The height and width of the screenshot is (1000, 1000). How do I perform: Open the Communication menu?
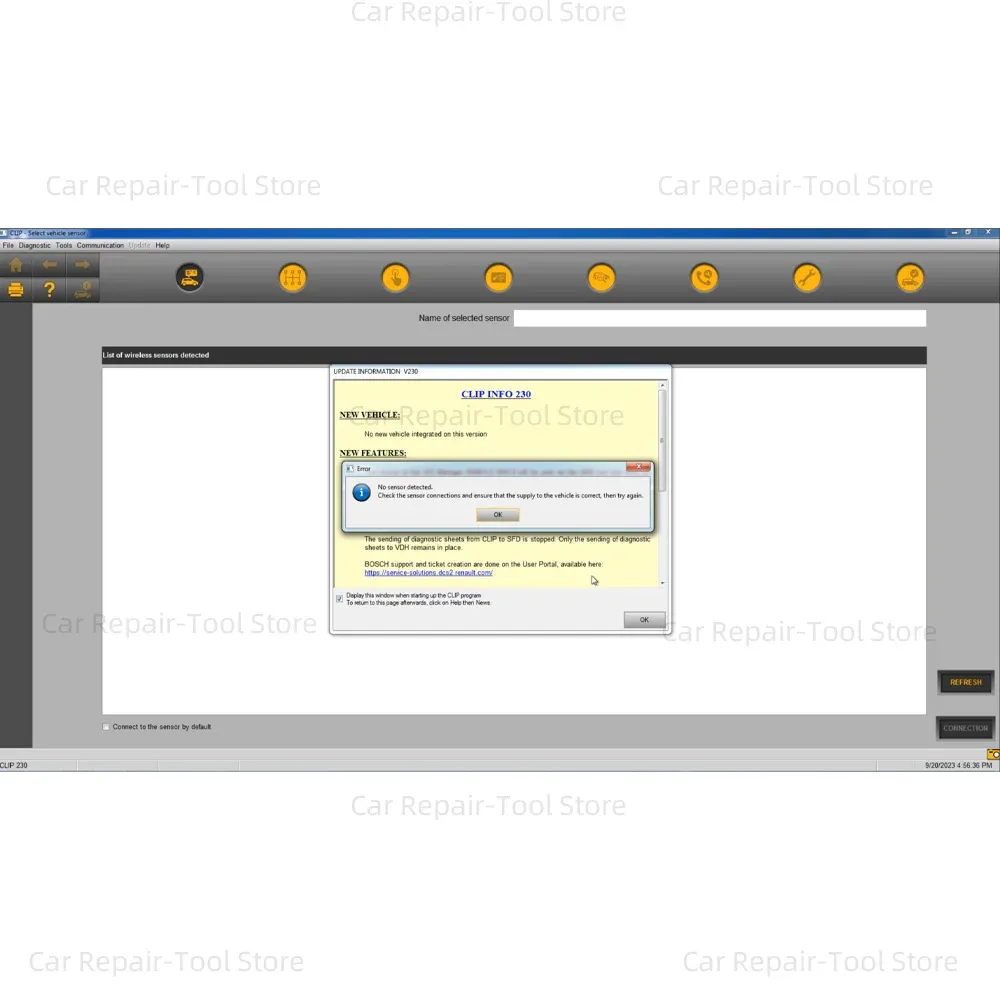pyautogui.click(x=100, y=245)
